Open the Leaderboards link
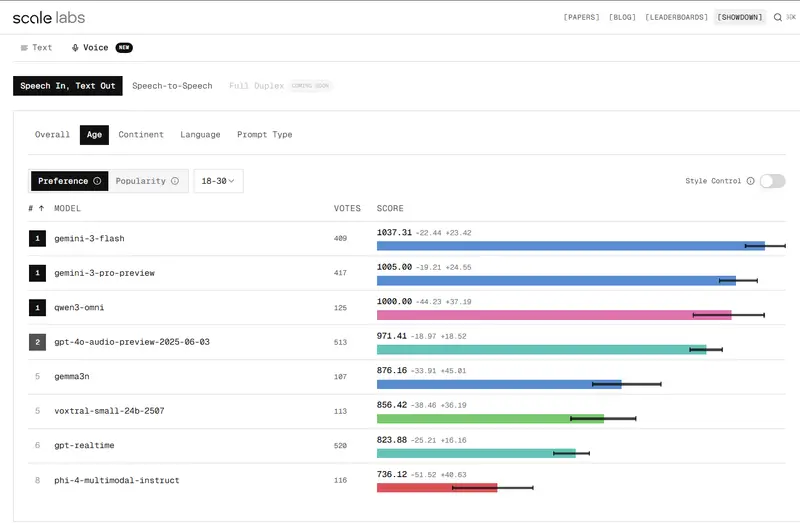 [676, 17]
